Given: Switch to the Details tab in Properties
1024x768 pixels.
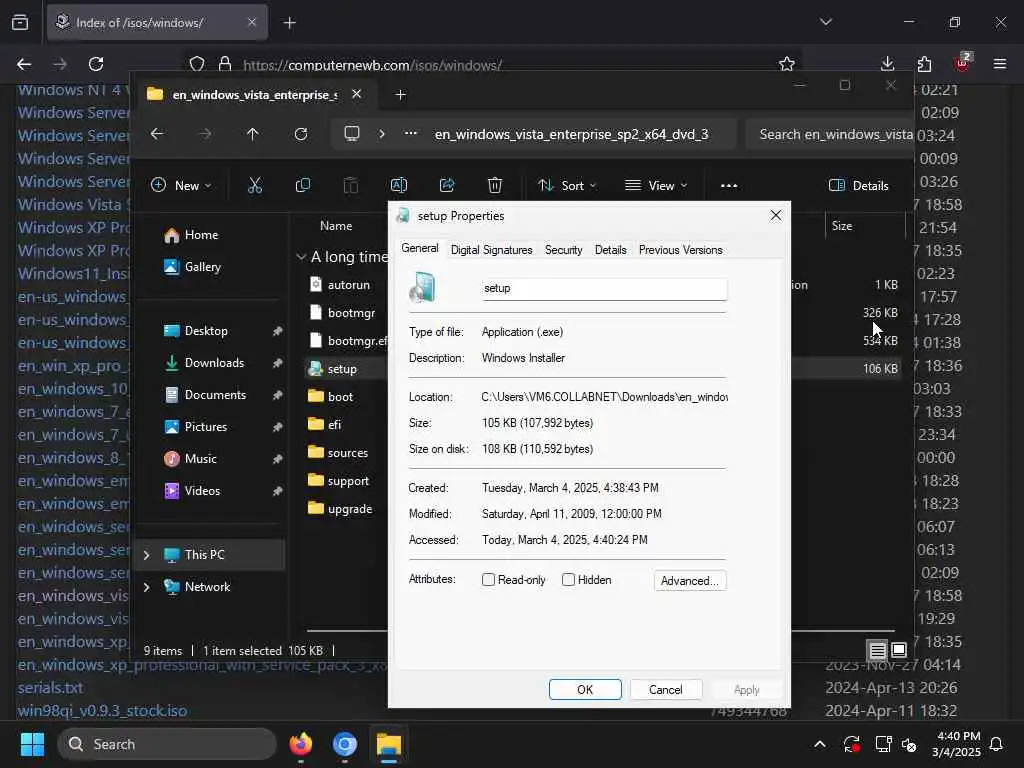Looking at the screenshot, I should point(611,249).
